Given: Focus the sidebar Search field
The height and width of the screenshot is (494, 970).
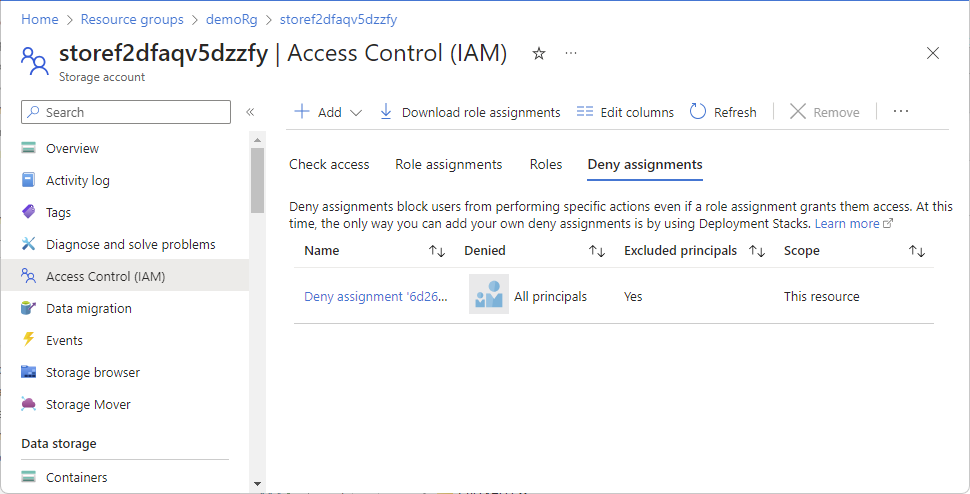Looking at the screenshot, I should point(126,112).
